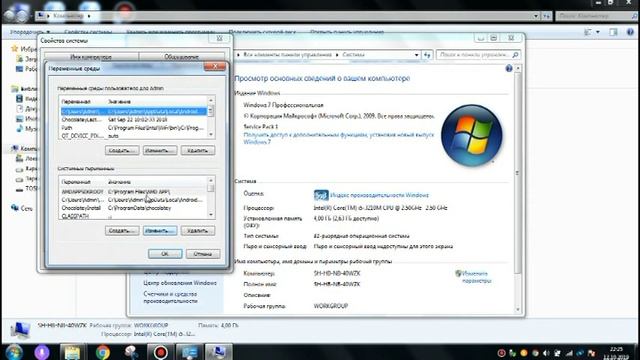Image resolution: width=640 pixels, height=360 pixels.
Task: Click the Variable column header in user list
Action: (83, 101)
